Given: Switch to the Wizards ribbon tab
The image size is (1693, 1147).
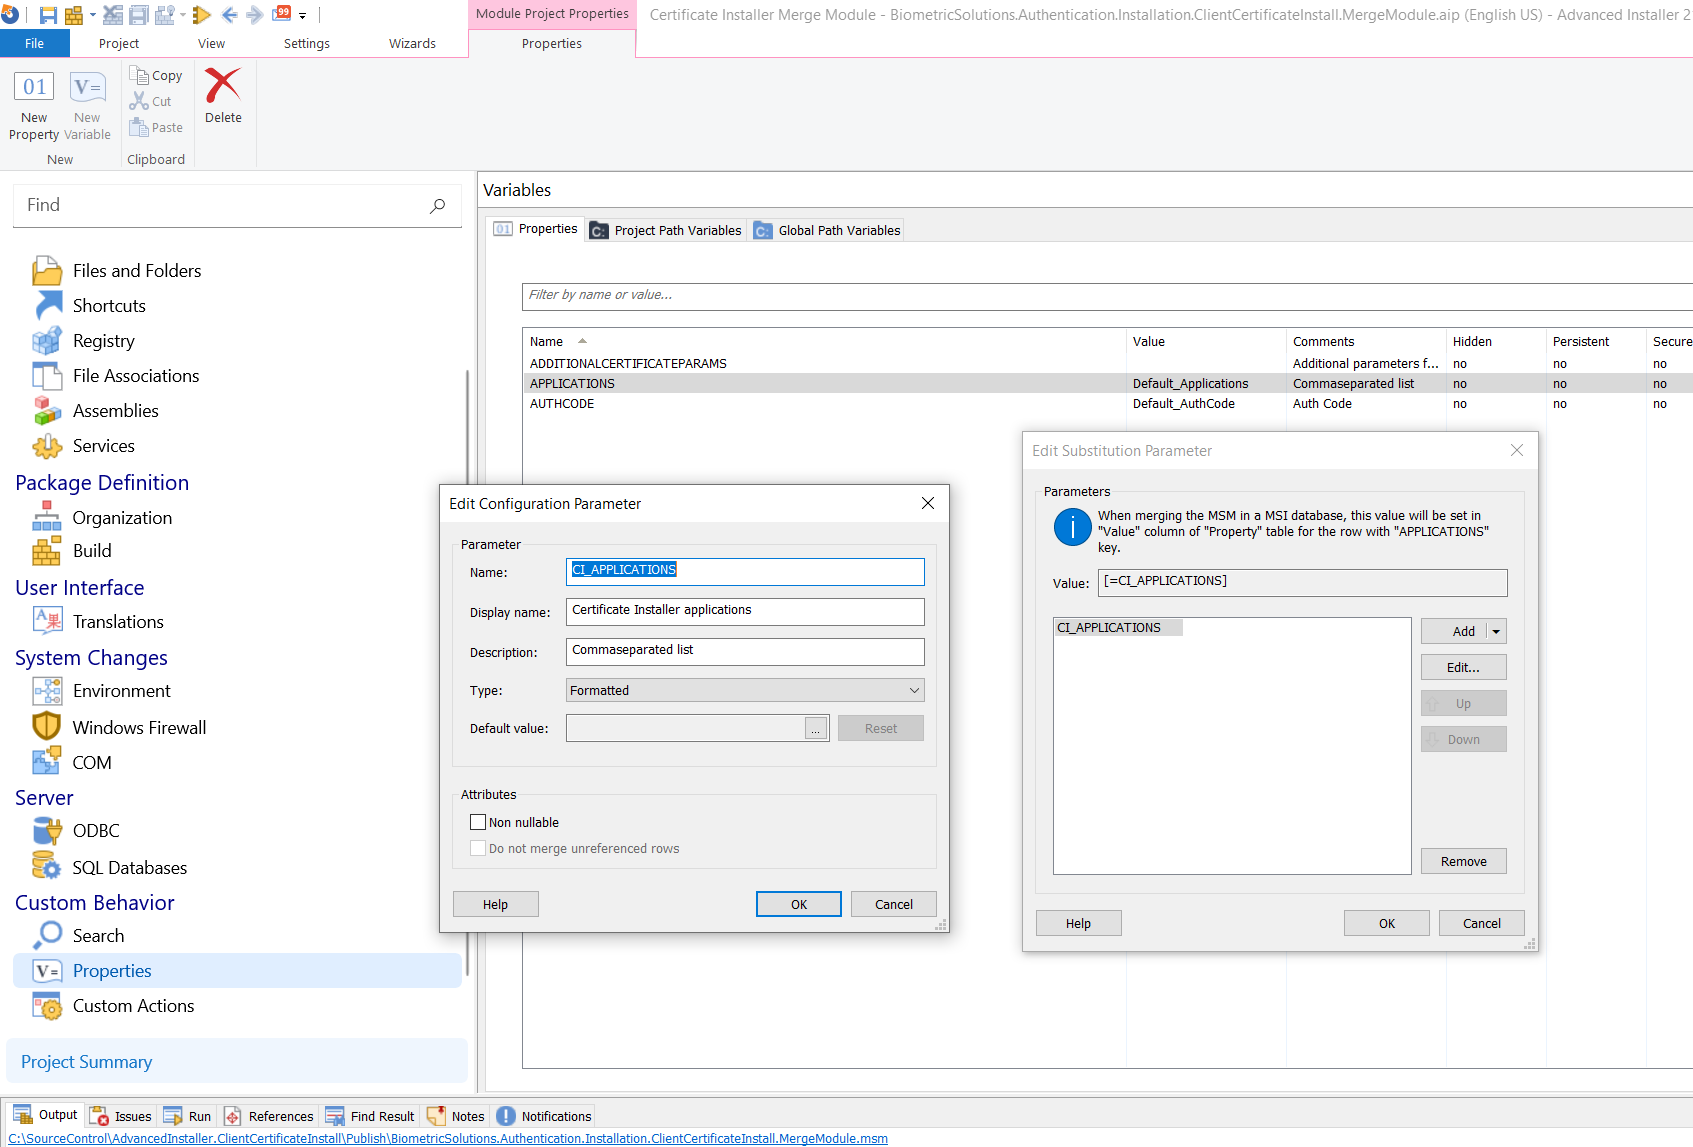Looking at the screenshot, I should coord(412,43).
